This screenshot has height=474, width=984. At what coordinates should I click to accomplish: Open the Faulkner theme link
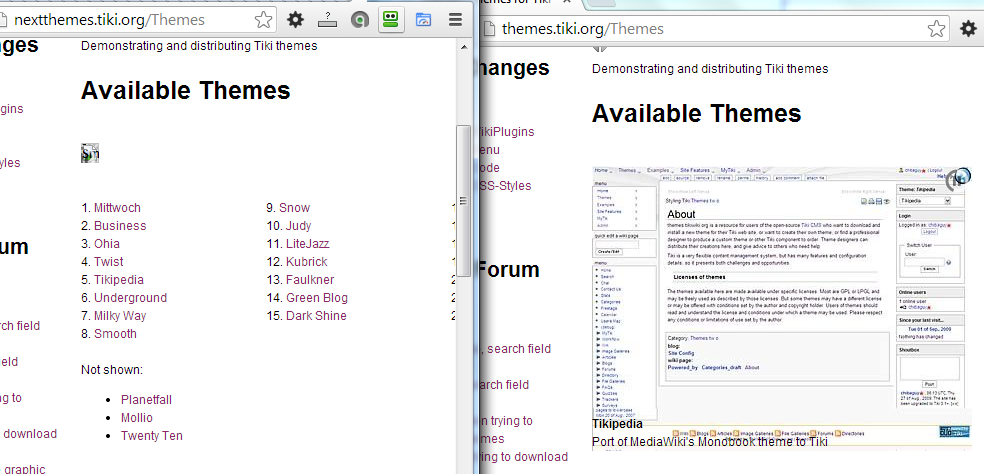point(310,280)
